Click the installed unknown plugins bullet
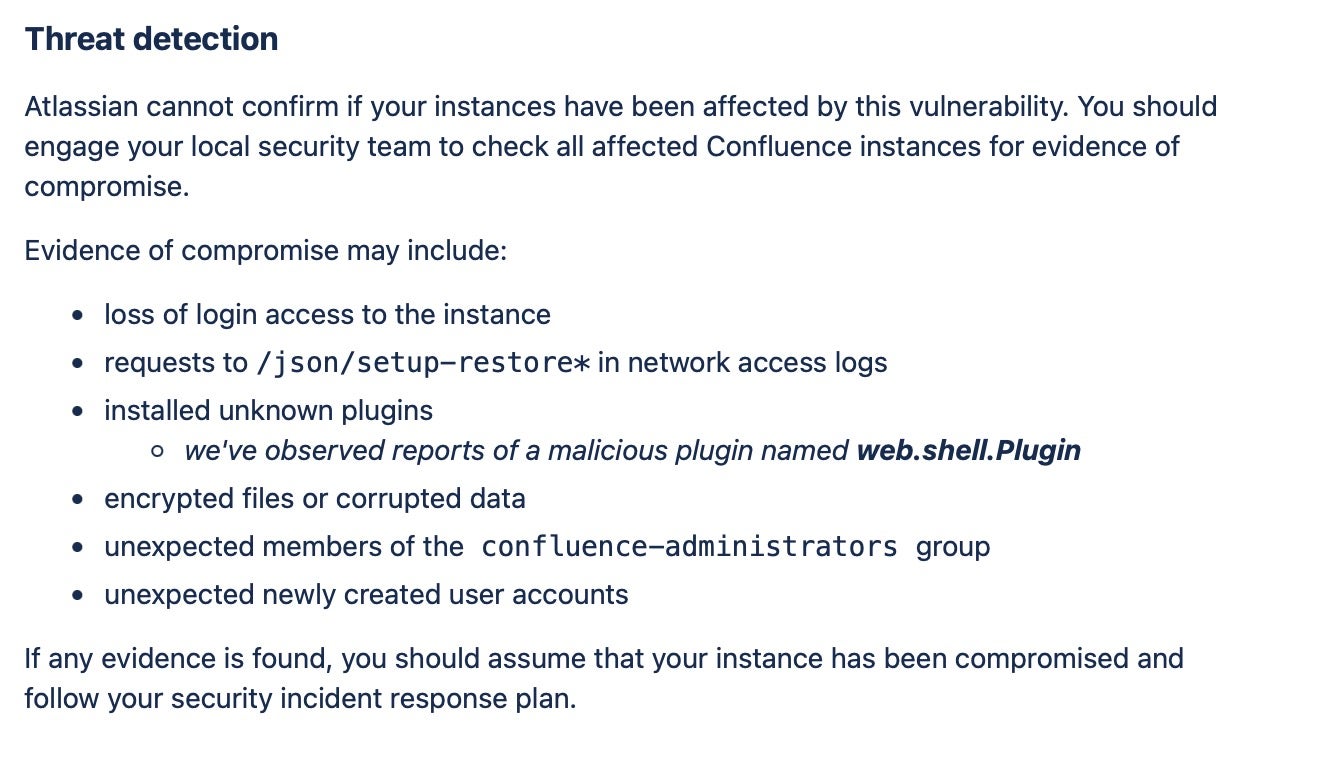 [268, 411]
